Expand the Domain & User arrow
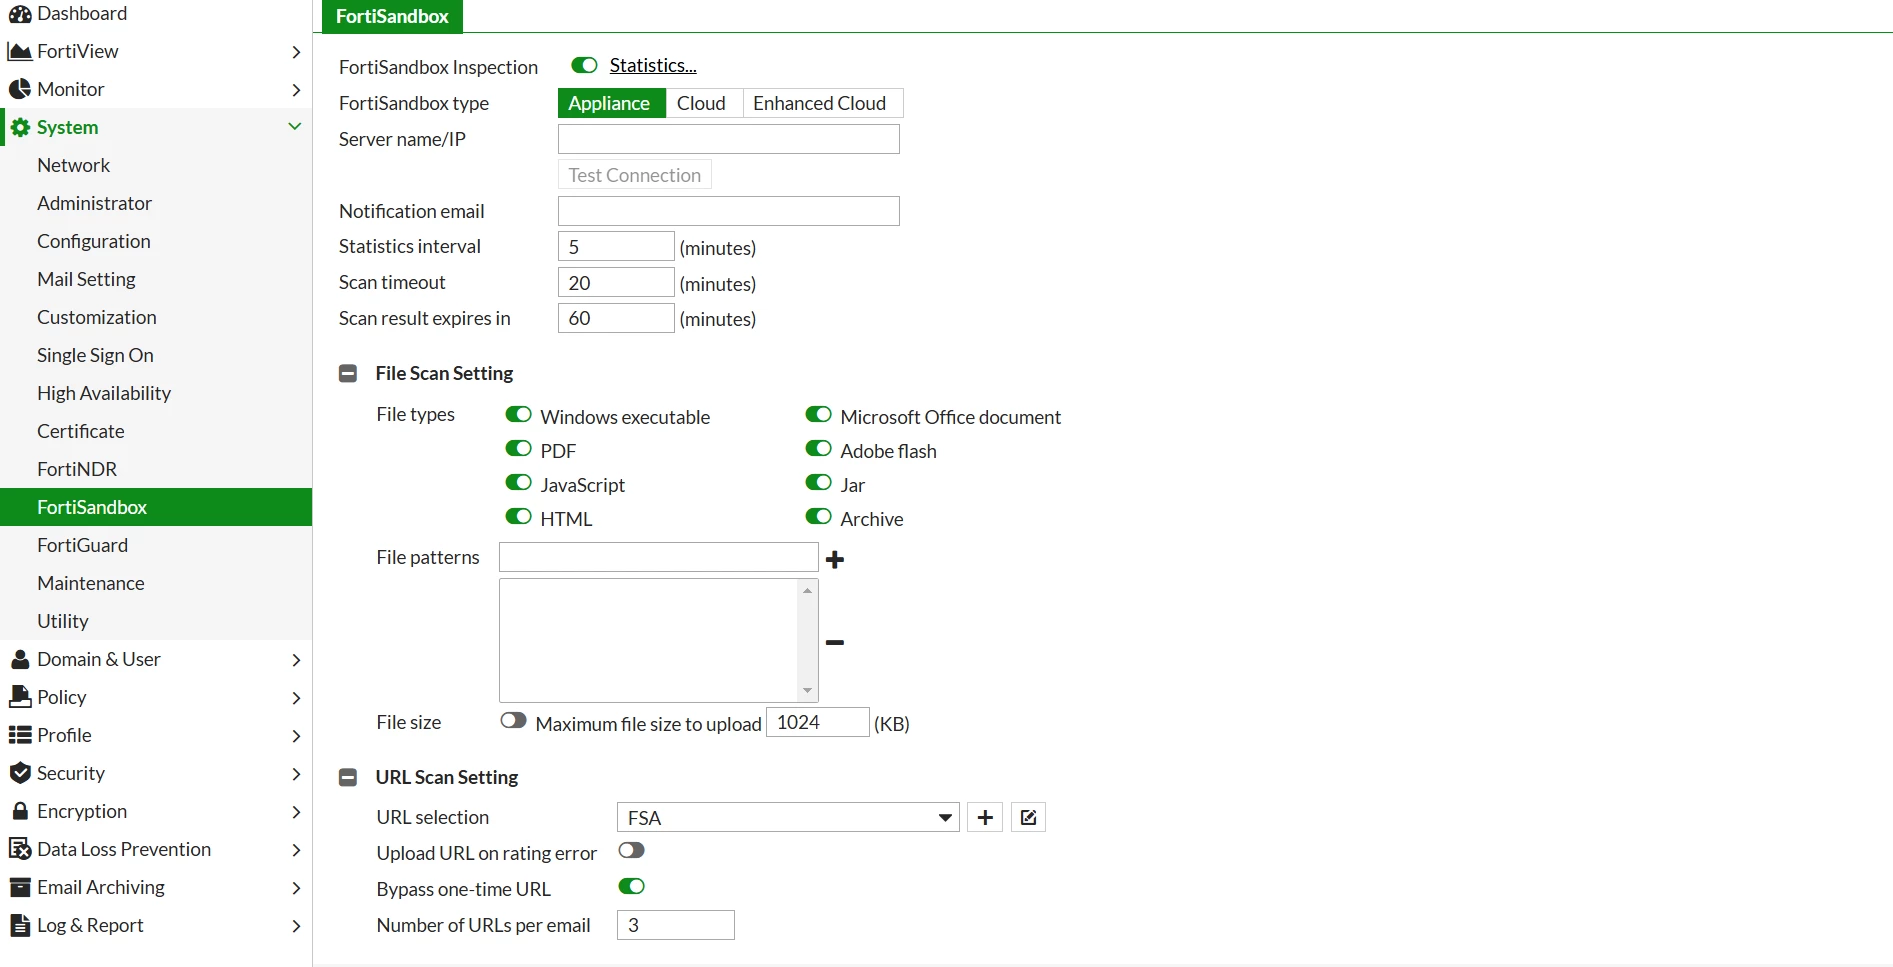 [296, 659]
